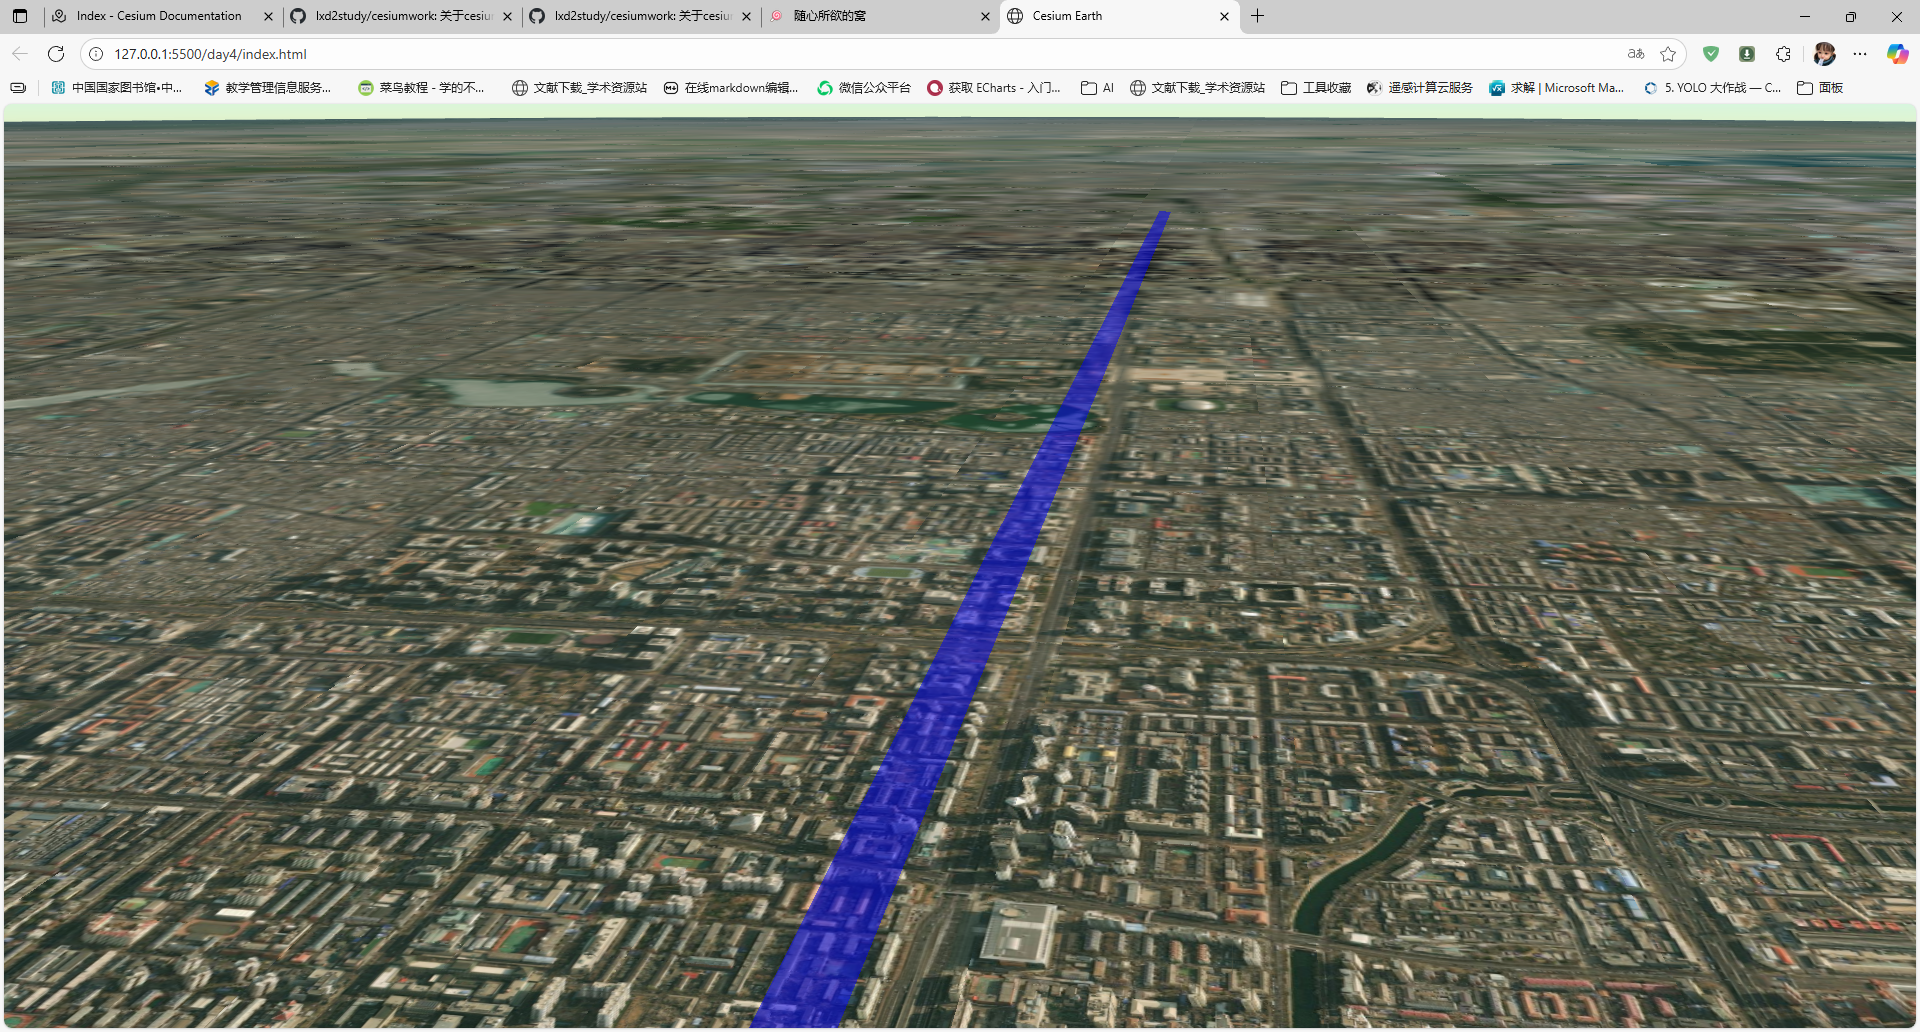Expand the 工具收藏 bookmarks folder
The width and height of the screenshot is (1920, 1032).
1316,88
